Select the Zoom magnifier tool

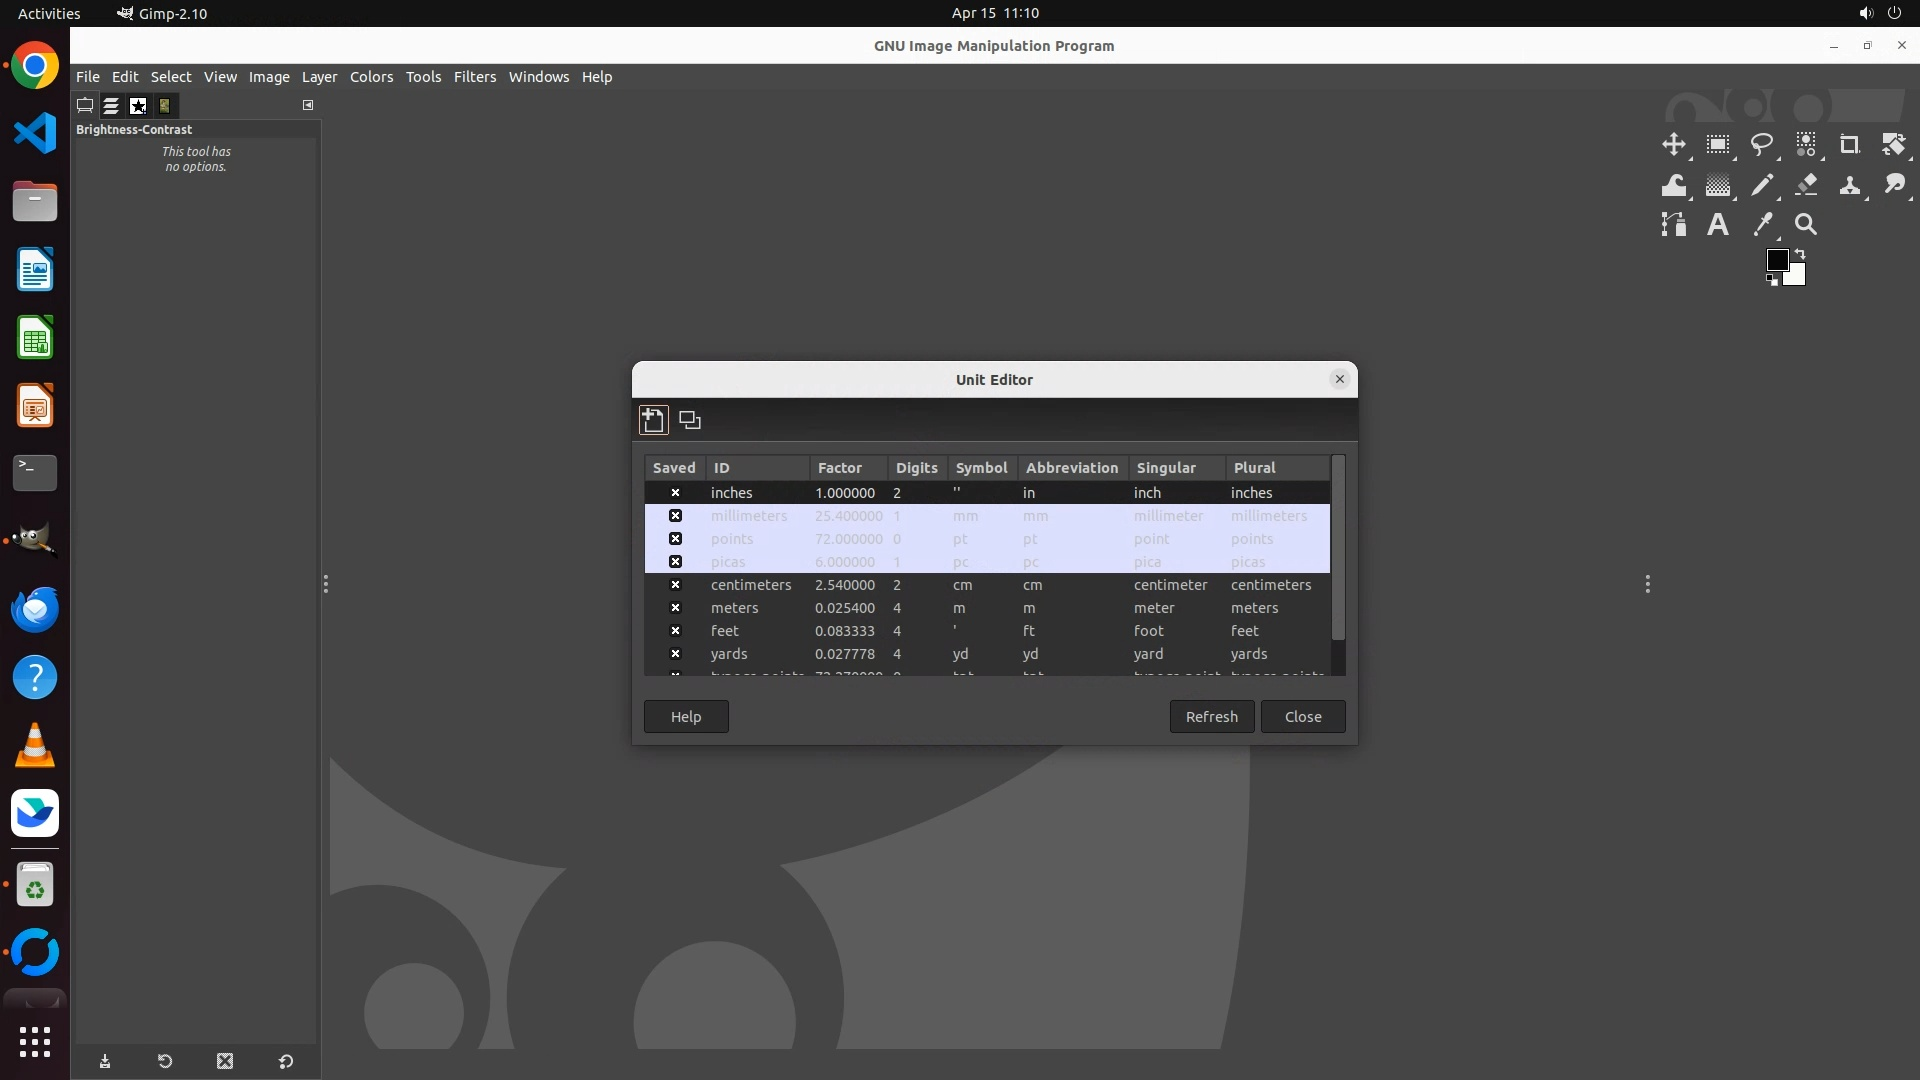pos(1805,225)
